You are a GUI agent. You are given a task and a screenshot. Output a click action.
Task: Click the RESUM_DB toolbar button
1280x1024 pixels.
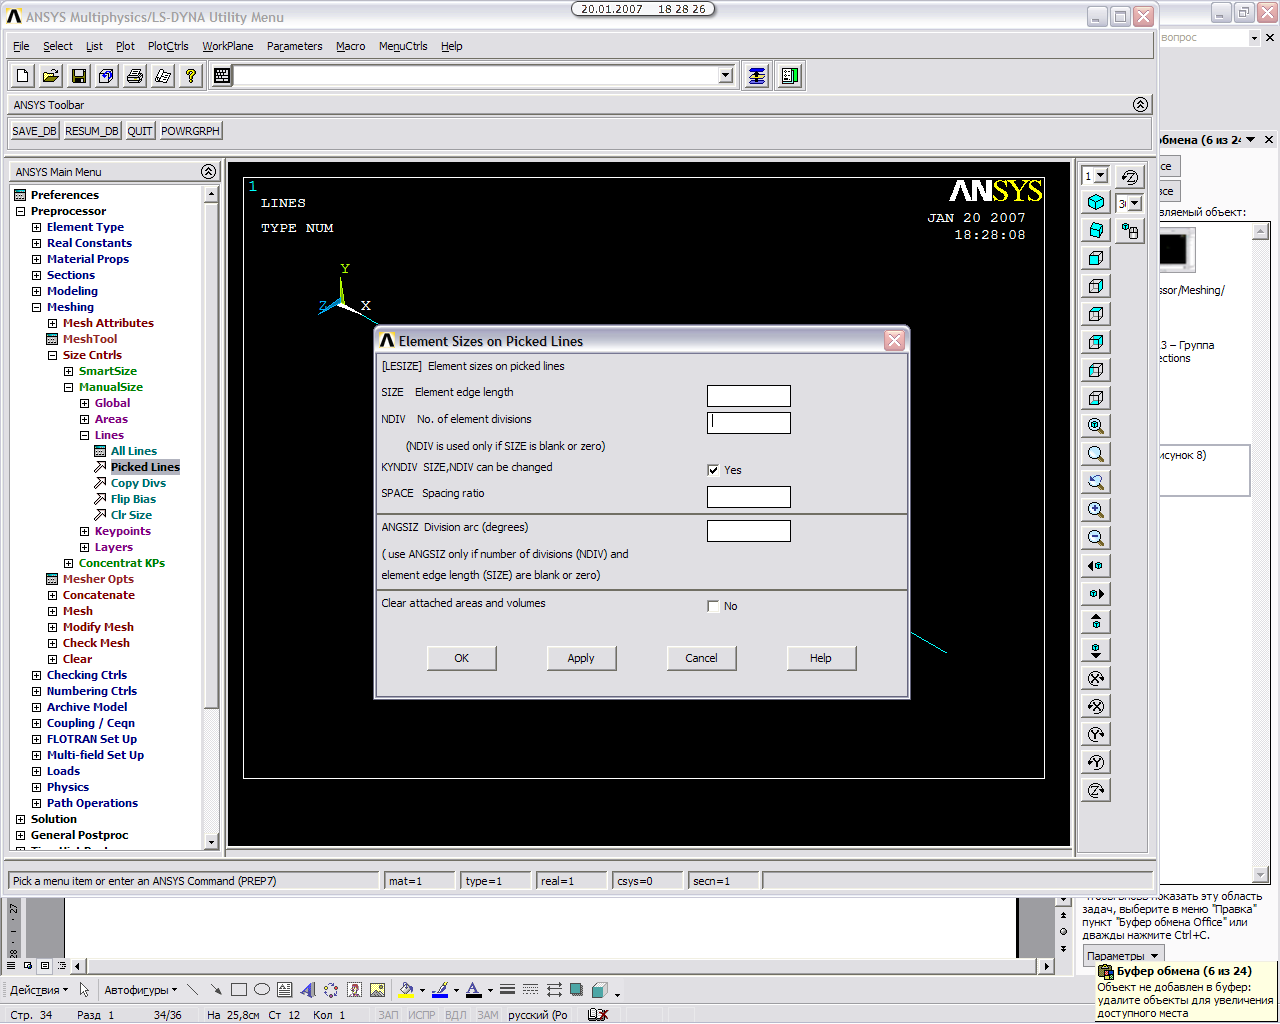pos(92,131)
